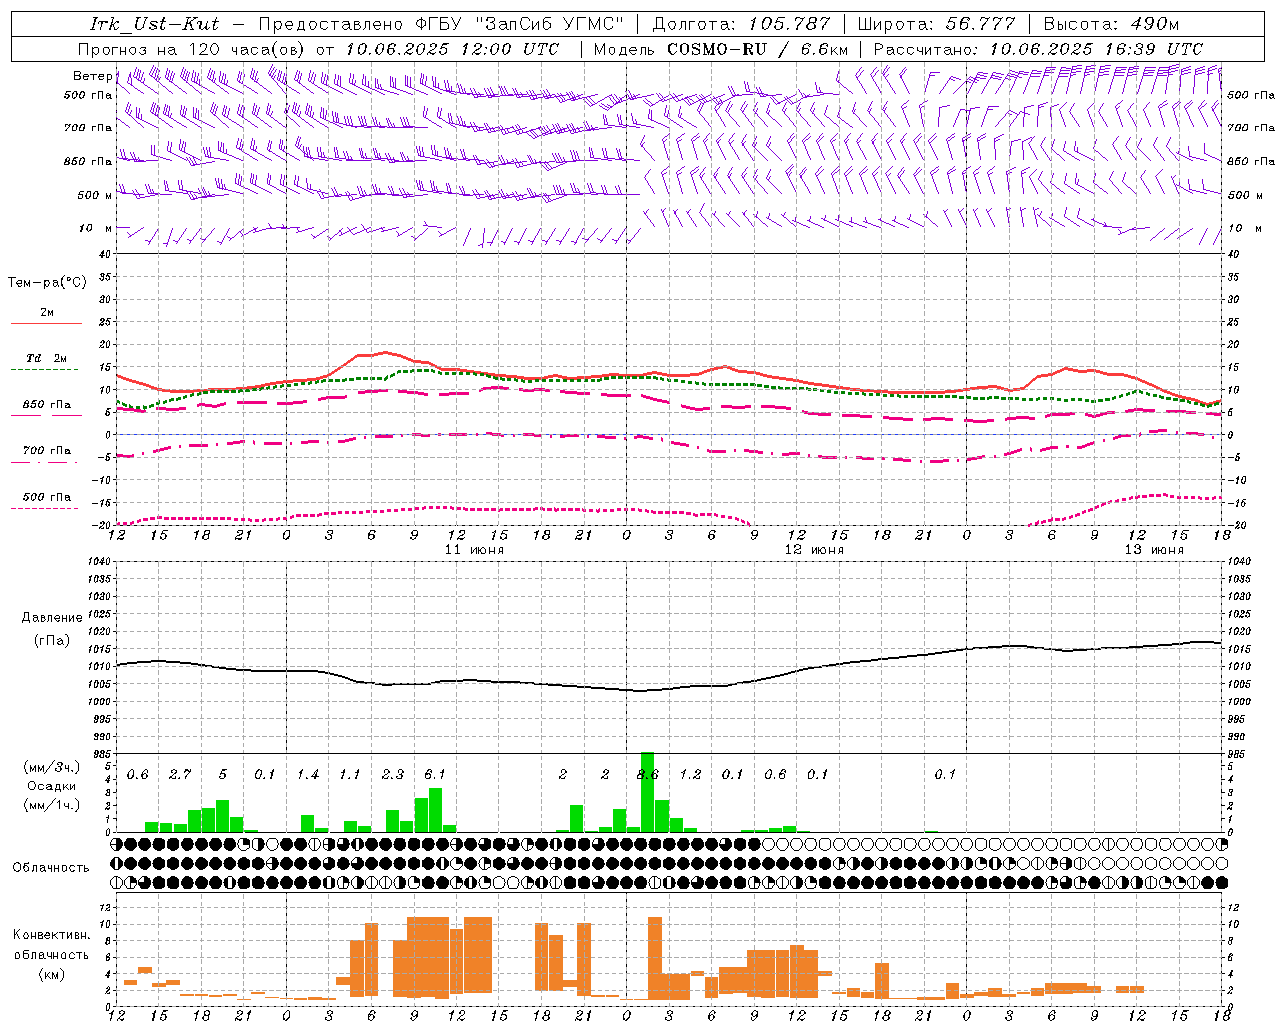Viewport: 1280px width, 1024px height.
Task: Click the longitude value Долгота: 105.787
Action: (x=741, y=24)
